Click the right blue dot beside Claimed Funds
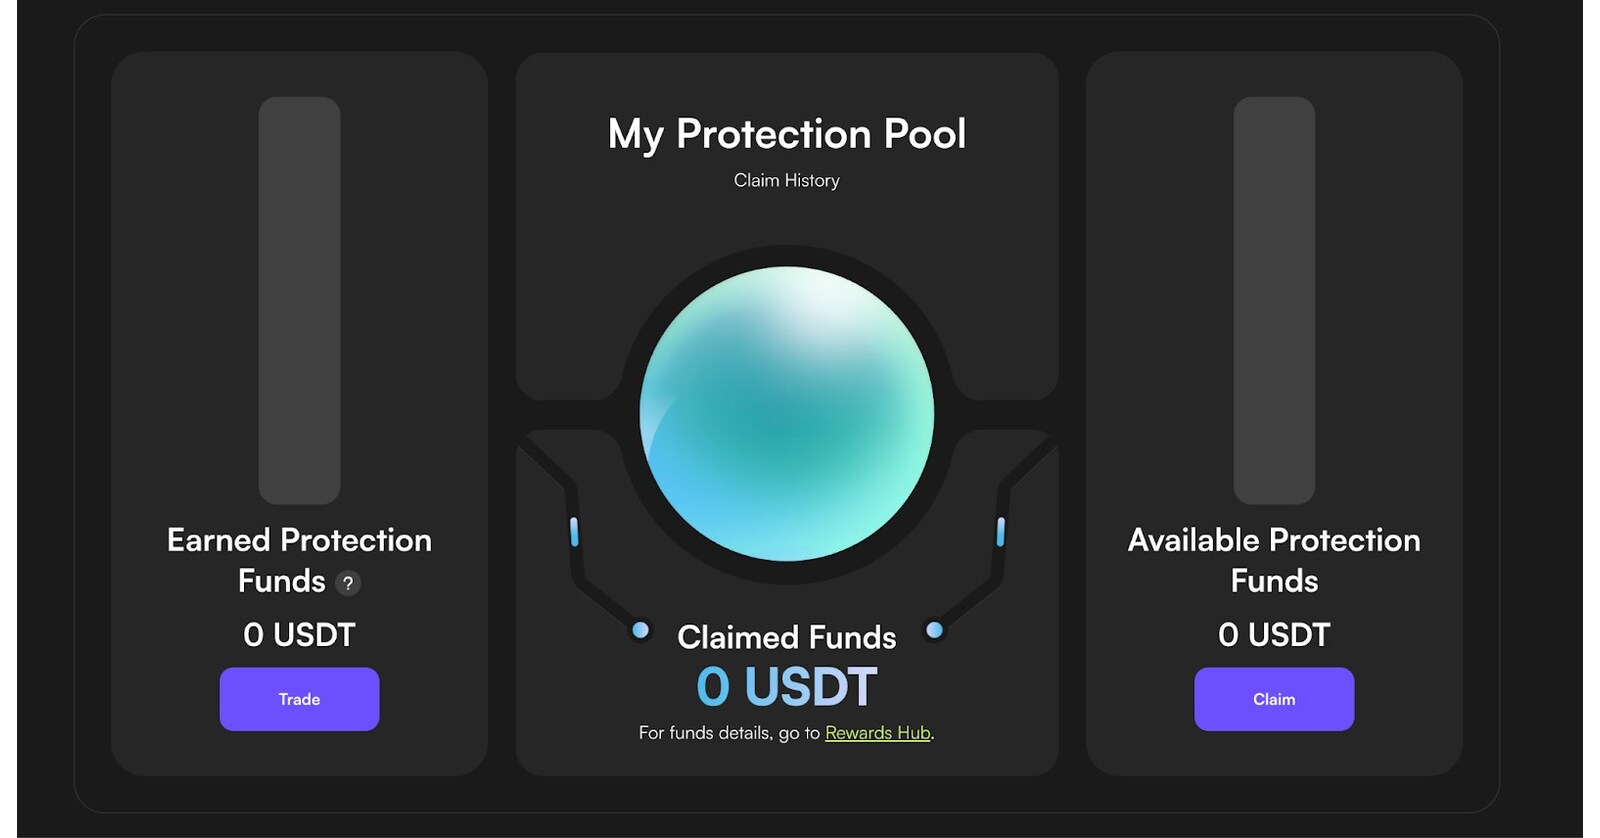Viewport: 1600px width, 838px height. coord(934,630)
